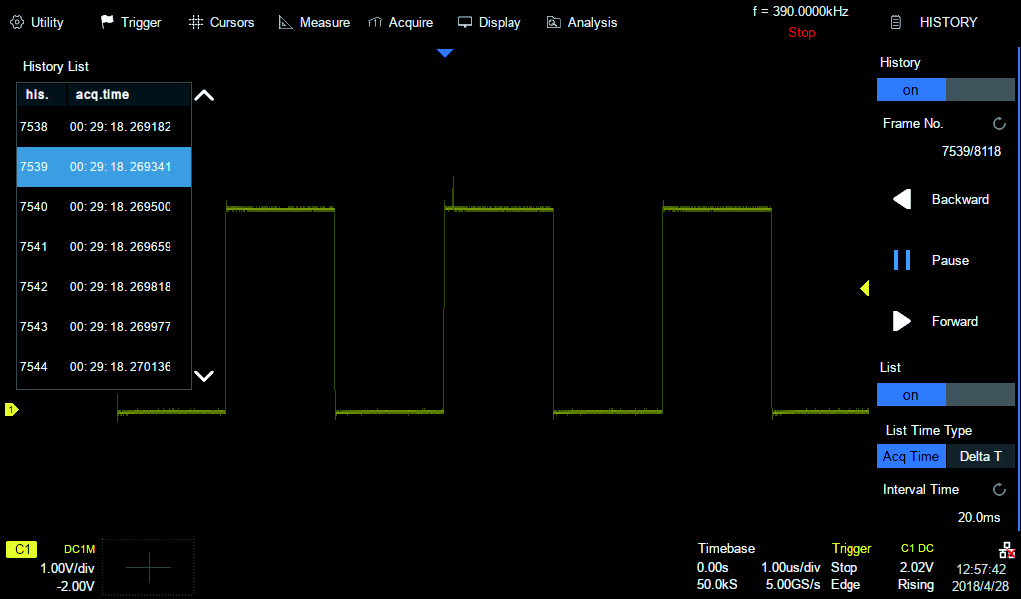Select Acq Time list time type
This screenshot has height=599, width=1021.
(911, 456)
